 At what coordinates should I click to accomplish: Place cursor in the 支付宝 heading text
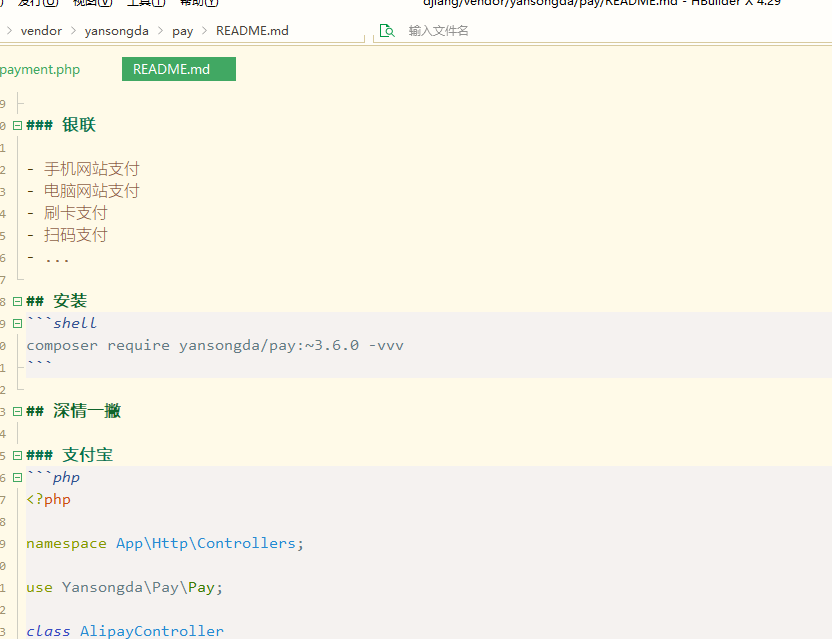coord(88,455)
